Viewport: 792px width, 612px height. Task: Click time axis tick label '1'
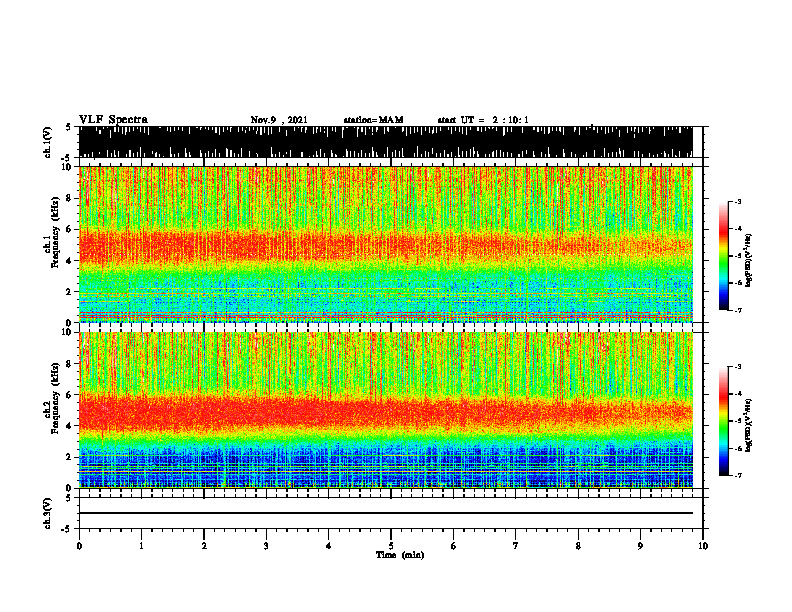[x=141, y=546]
